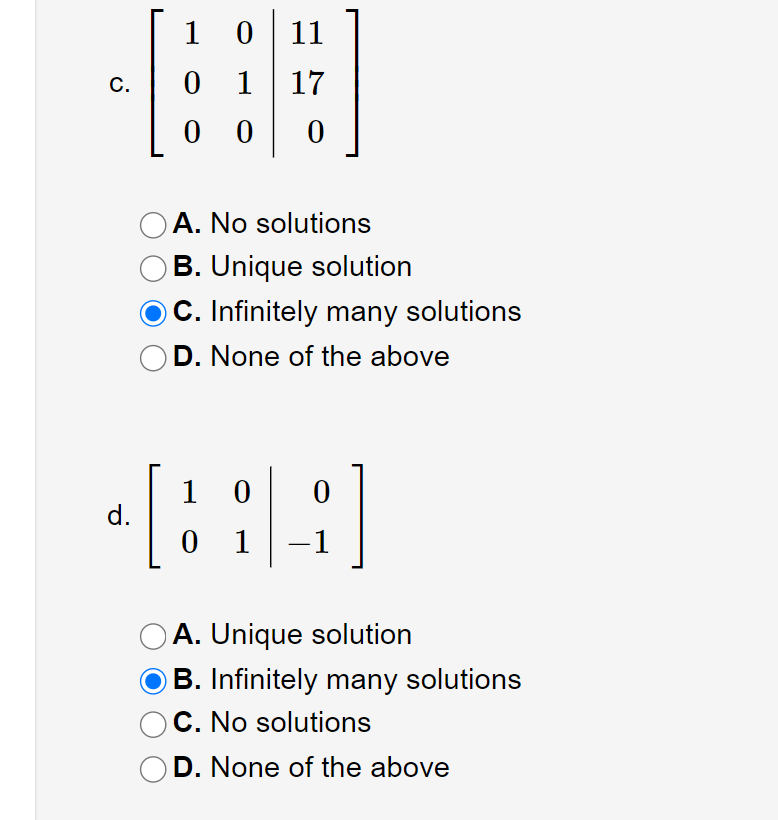Click the 'D. None of the above' label under question c
Image resolution: width=778 pixels, height=820 pixels.
coord(310,357)
